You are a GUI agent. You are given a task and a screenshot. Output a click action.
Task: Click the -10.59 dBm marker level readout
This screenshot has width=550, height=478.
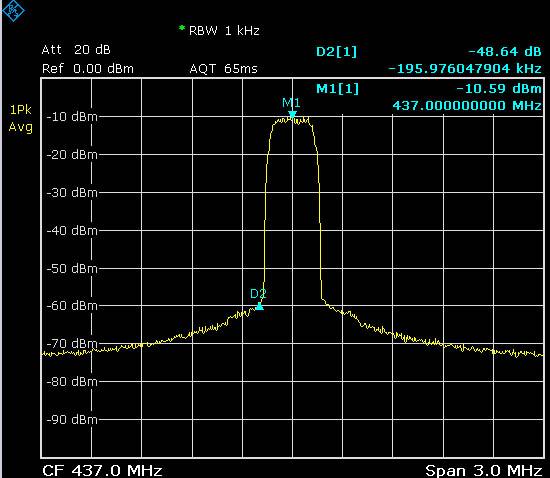[x=499, y=88]
